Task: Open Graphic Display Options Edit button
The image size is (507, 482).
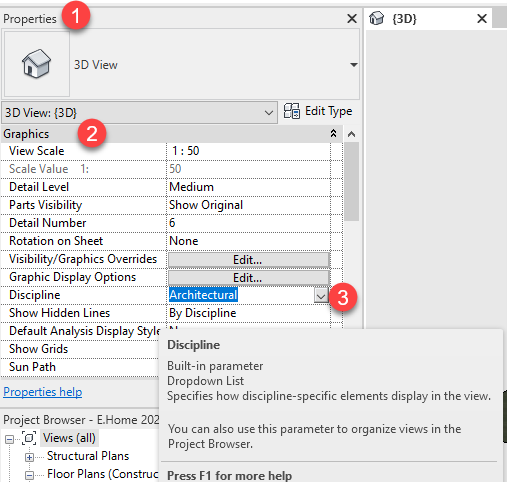Action: 248,277
